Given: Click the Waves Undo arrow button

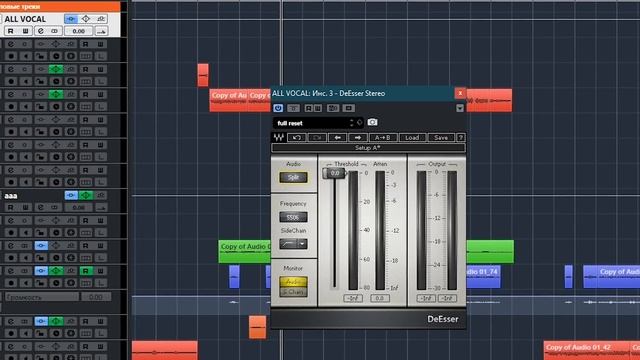Looking at the screenshot, I should 297,138.
